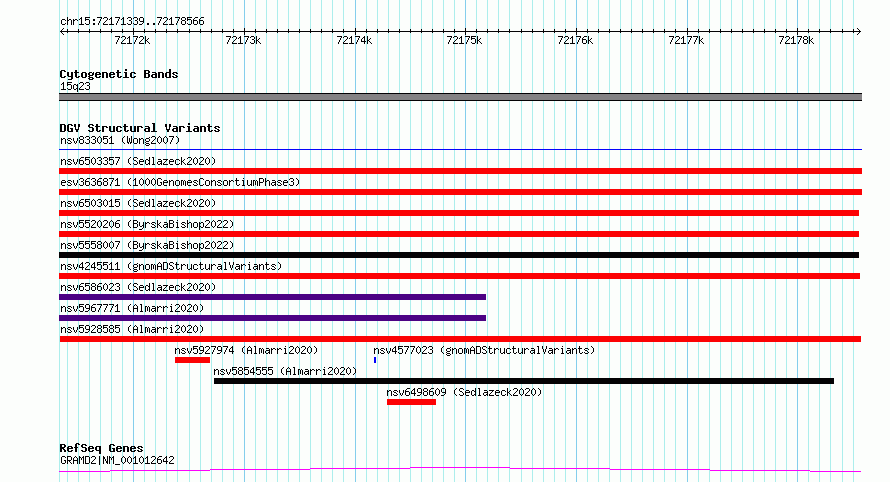The width and height of the screenshot is (890, 482).
Task: Click the 72175k ruler tick label
Action: pyautogui.click(x=464, y=40)
